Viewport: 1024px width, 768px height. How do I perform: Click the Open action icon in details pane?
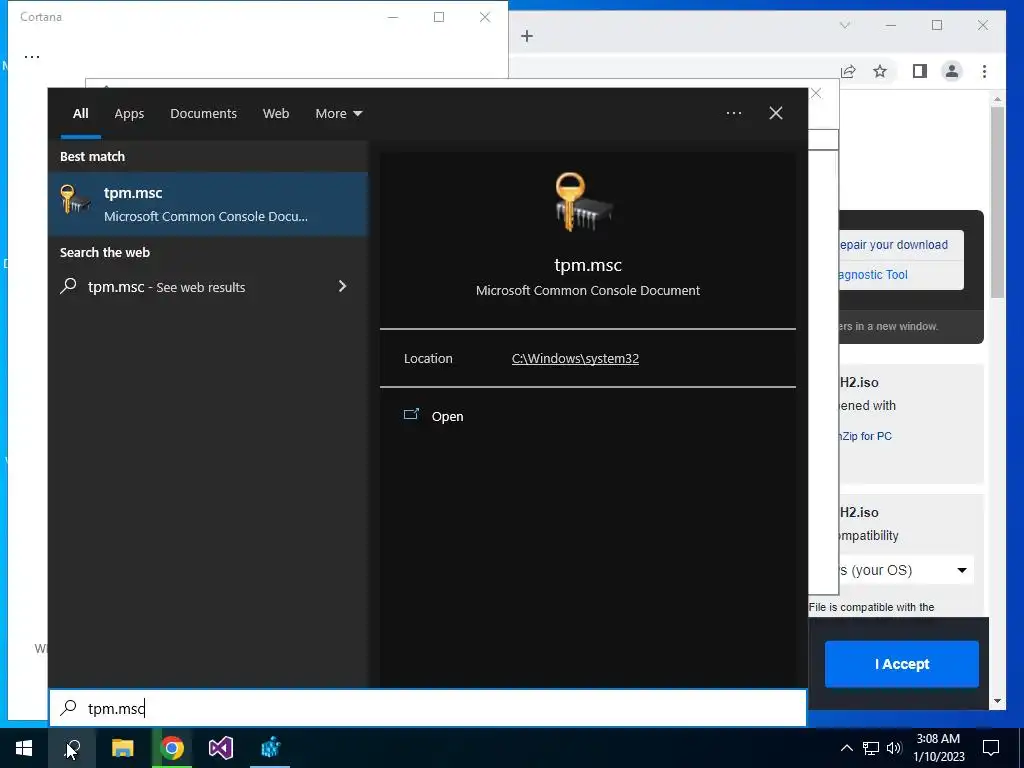411,415
